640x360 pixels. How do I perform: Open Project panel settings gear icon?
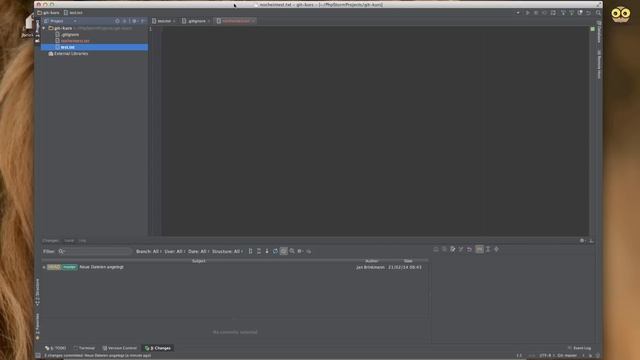134,21
